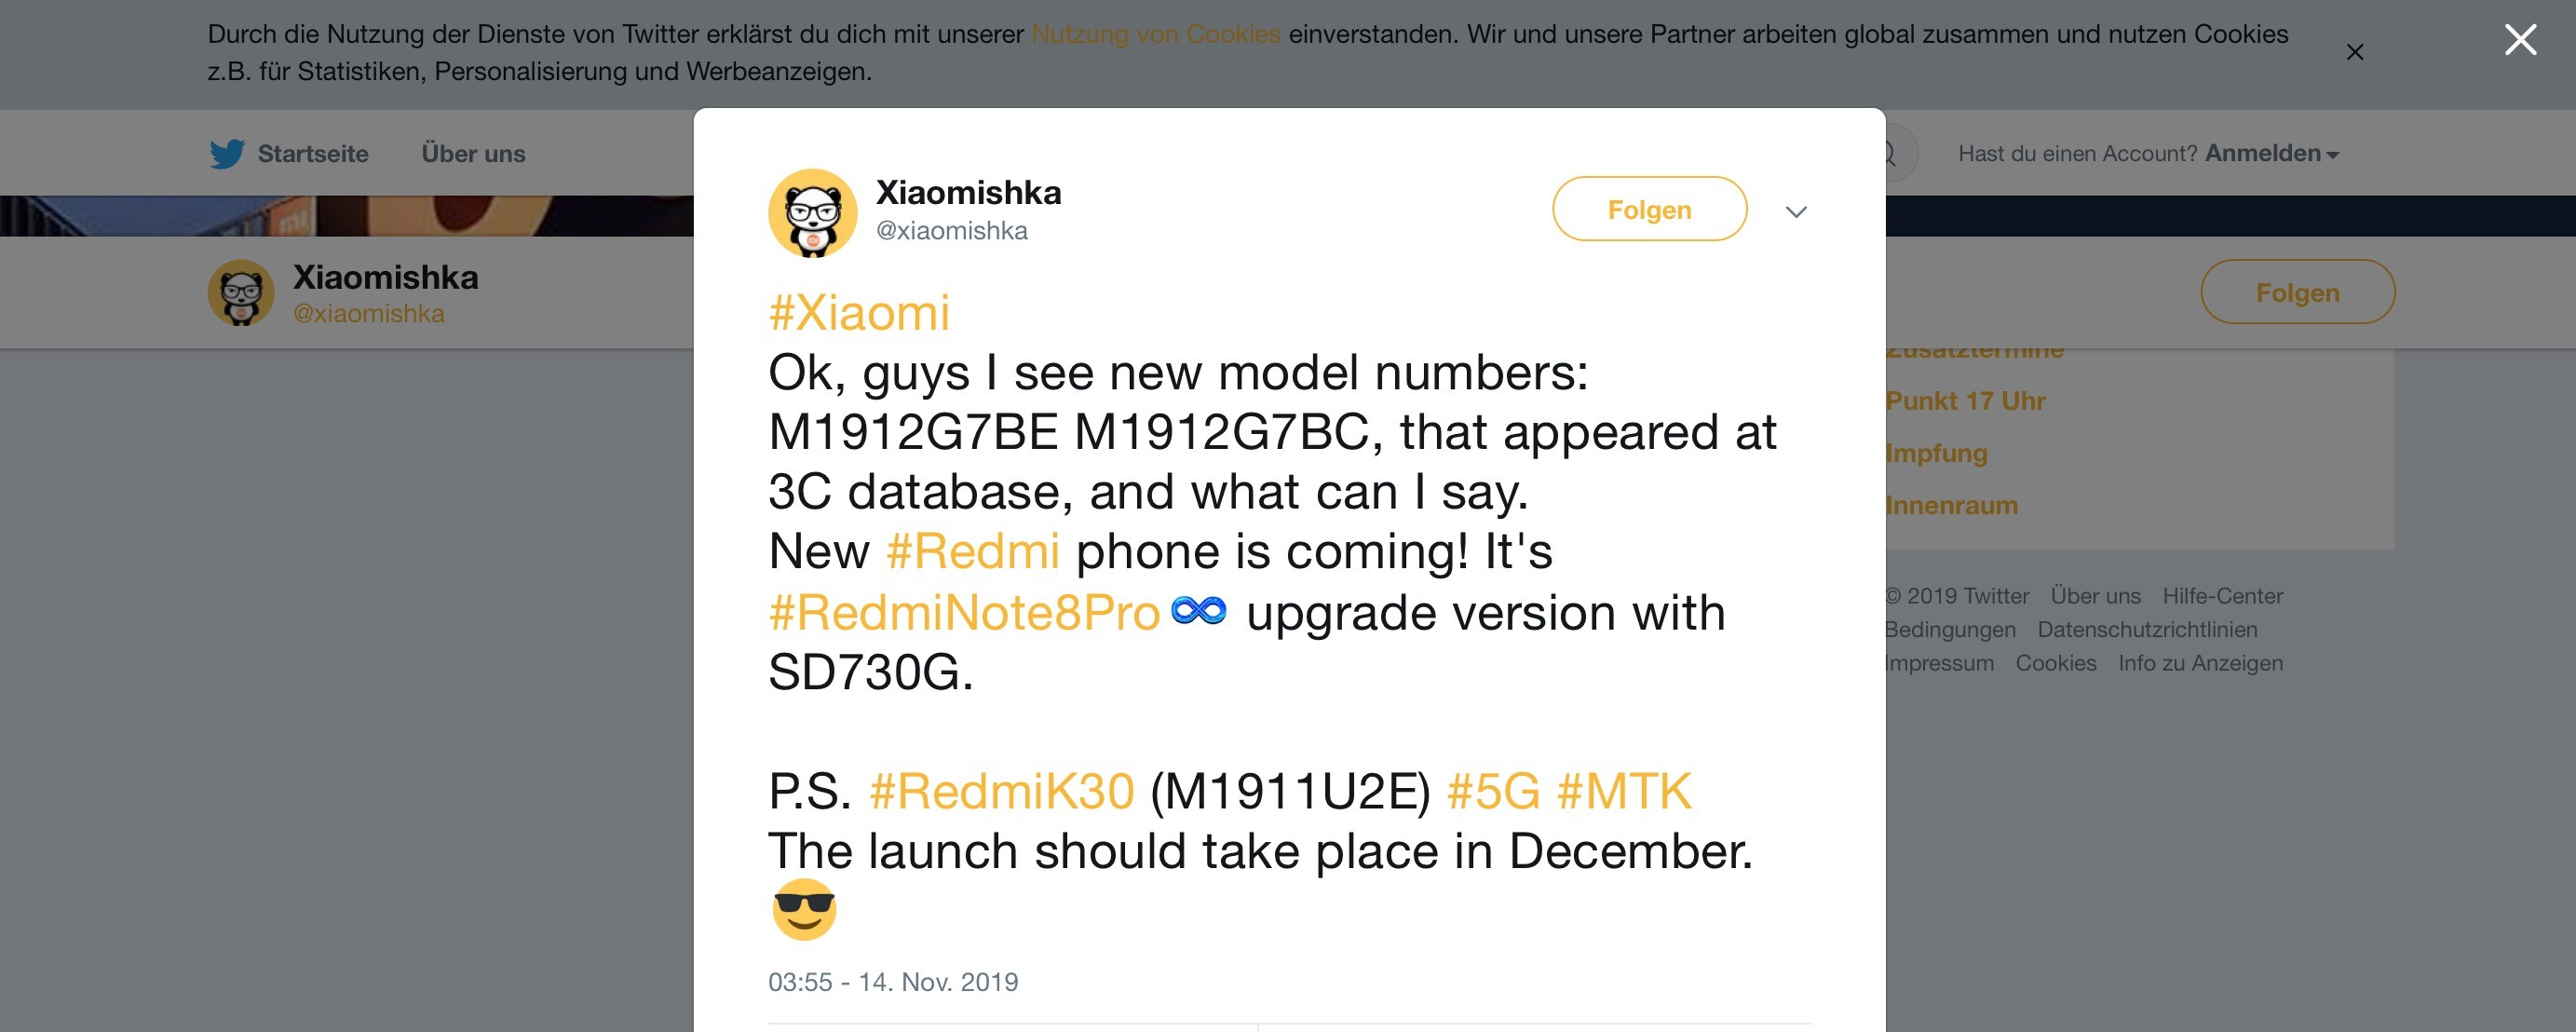Open the Startseite navigation item

click(x=313, y=153)
